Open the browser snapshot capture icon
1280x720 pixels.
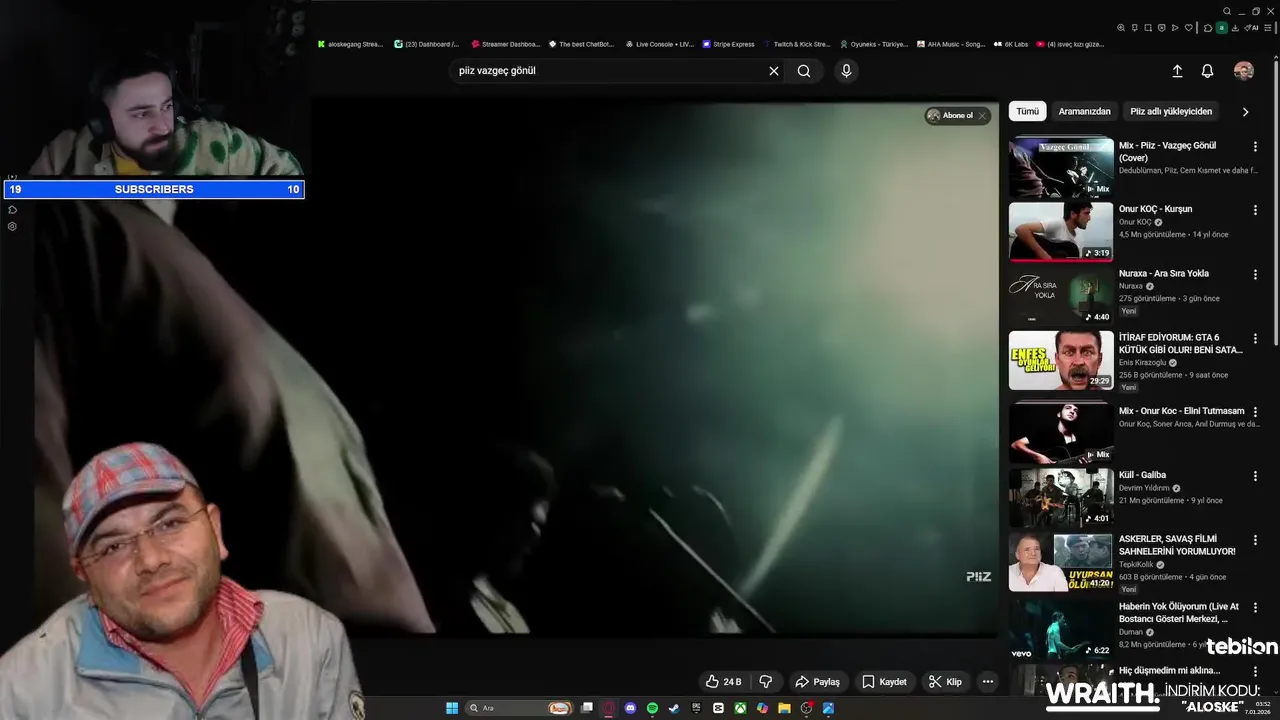pyautogui.click(x=1148, y=28)
